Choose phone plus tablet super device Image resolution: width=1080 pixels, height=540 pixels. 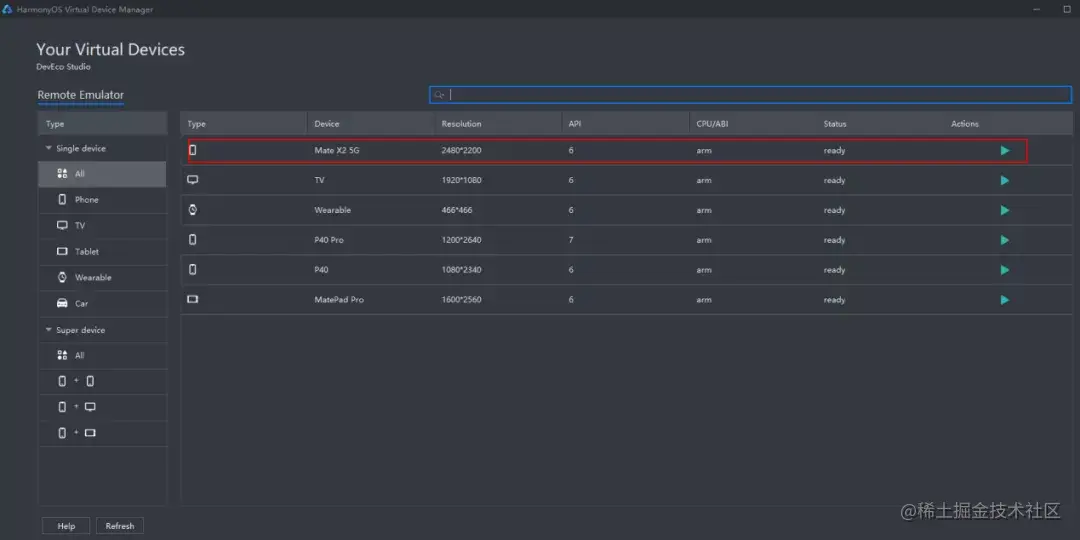[102, 433]
